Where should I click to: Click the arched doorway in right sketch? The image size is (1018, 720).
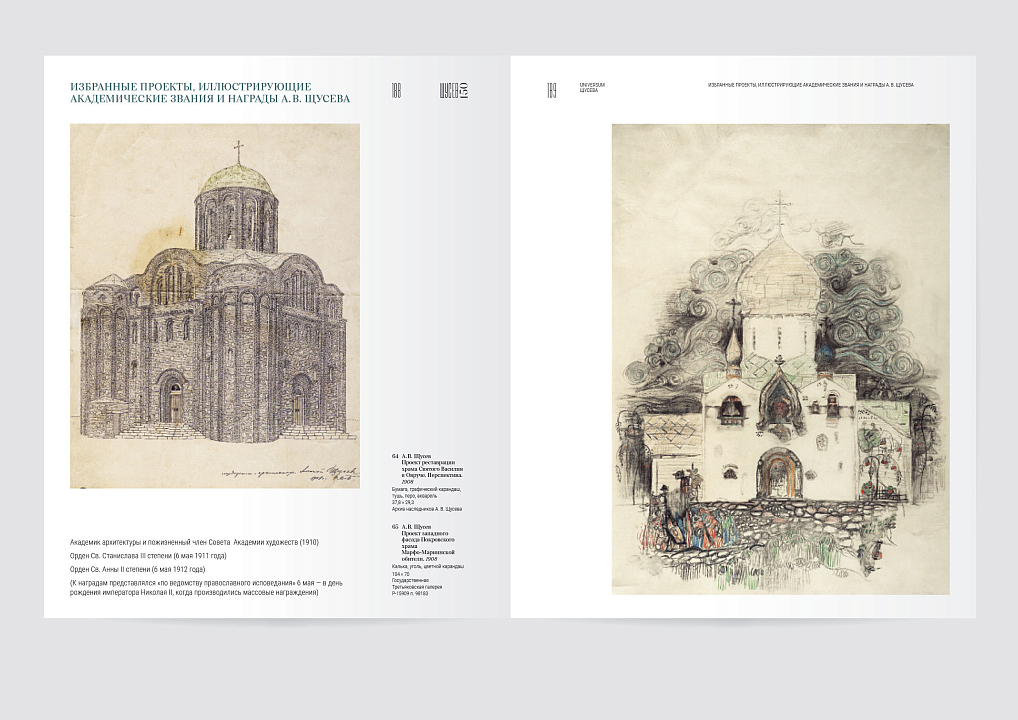(x=778, y=472)
